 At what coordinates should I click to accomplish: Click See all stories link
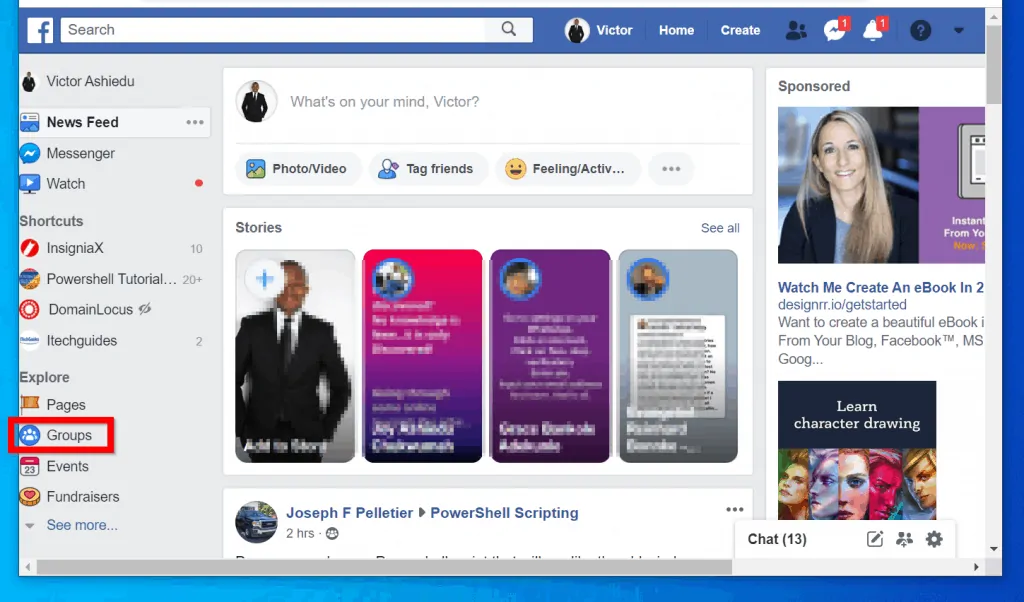719,228
